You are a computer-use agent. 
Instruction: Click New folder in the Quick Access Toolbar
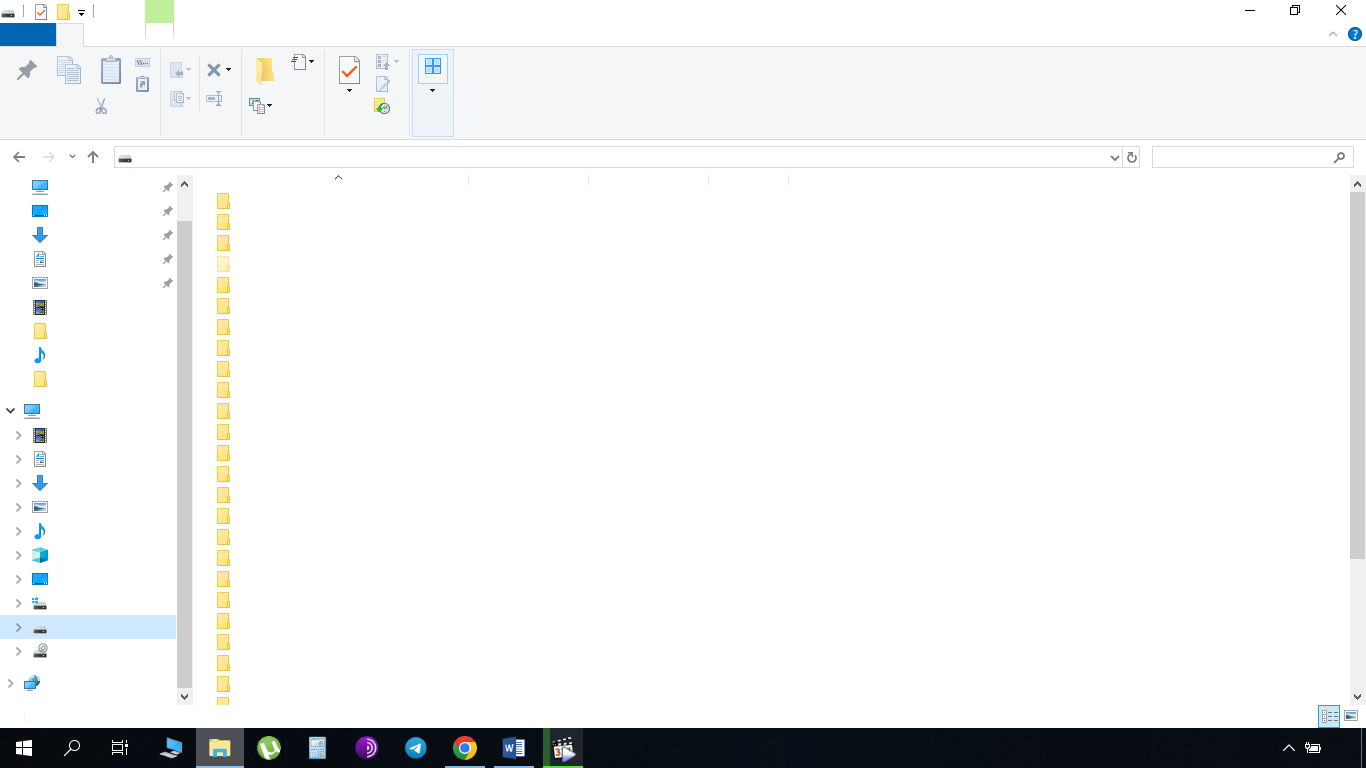pos(63,12)
